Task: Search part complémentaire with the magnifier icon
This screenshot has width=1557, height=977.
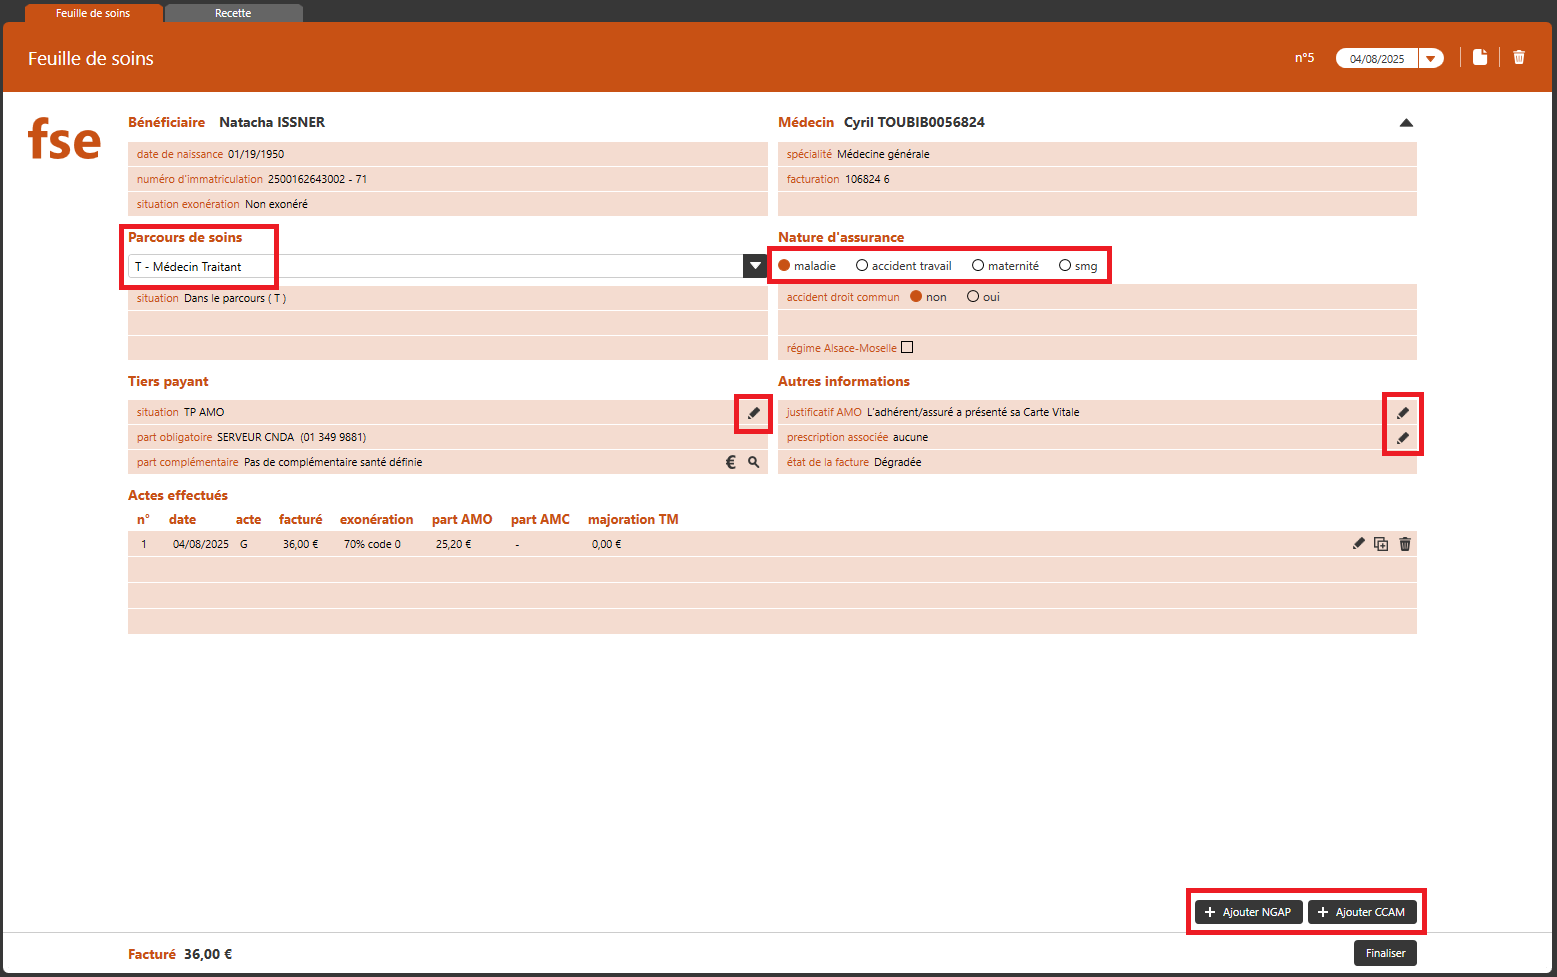Action: 754,462
